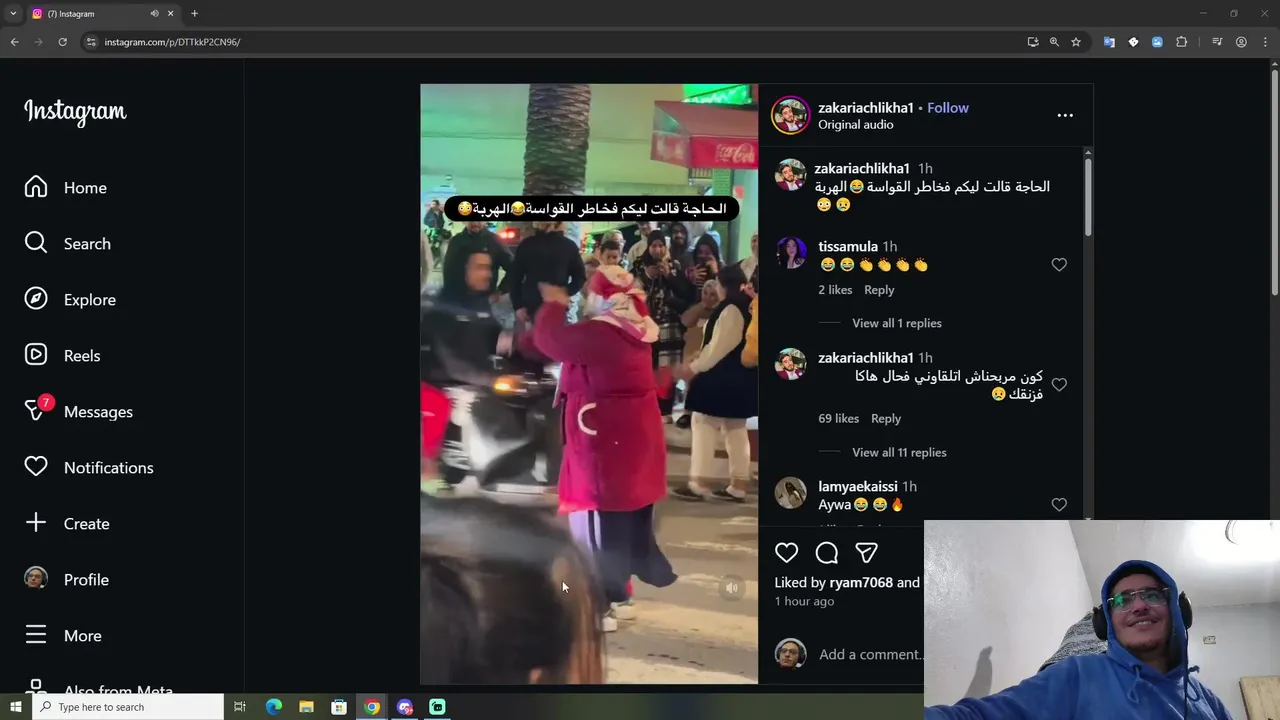The height and width of the screenshot is (720, 1280).
Task: Open Chrome profile avatar icon
Action: click(1241, 42)
